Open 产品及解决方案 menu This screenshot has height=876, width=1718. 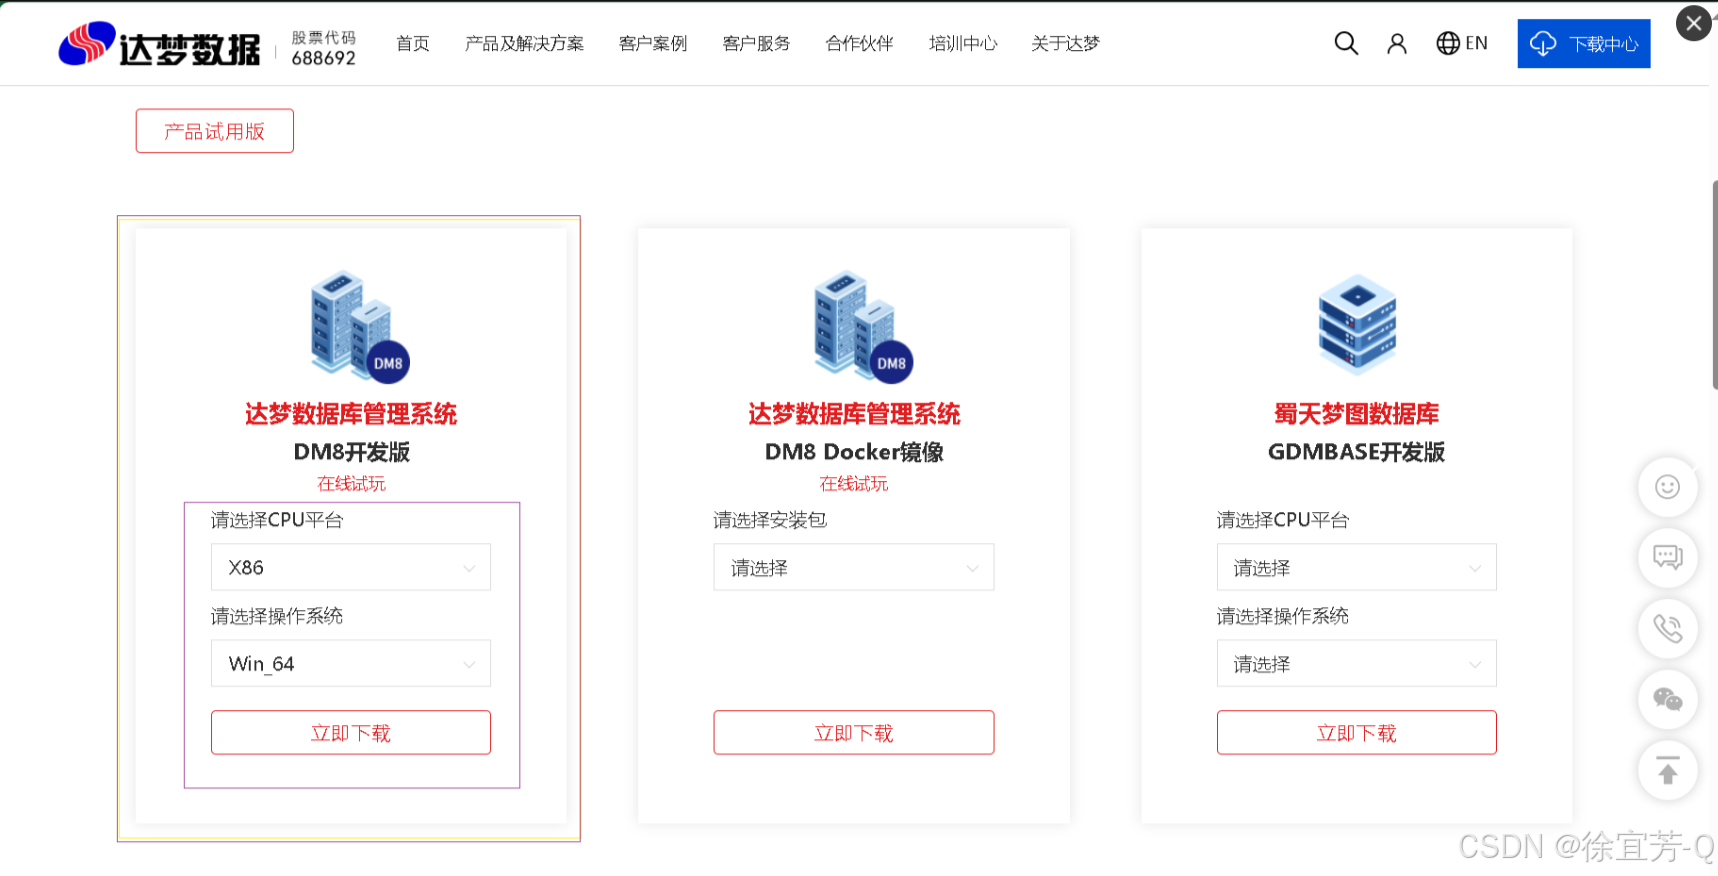coord(524,43)
